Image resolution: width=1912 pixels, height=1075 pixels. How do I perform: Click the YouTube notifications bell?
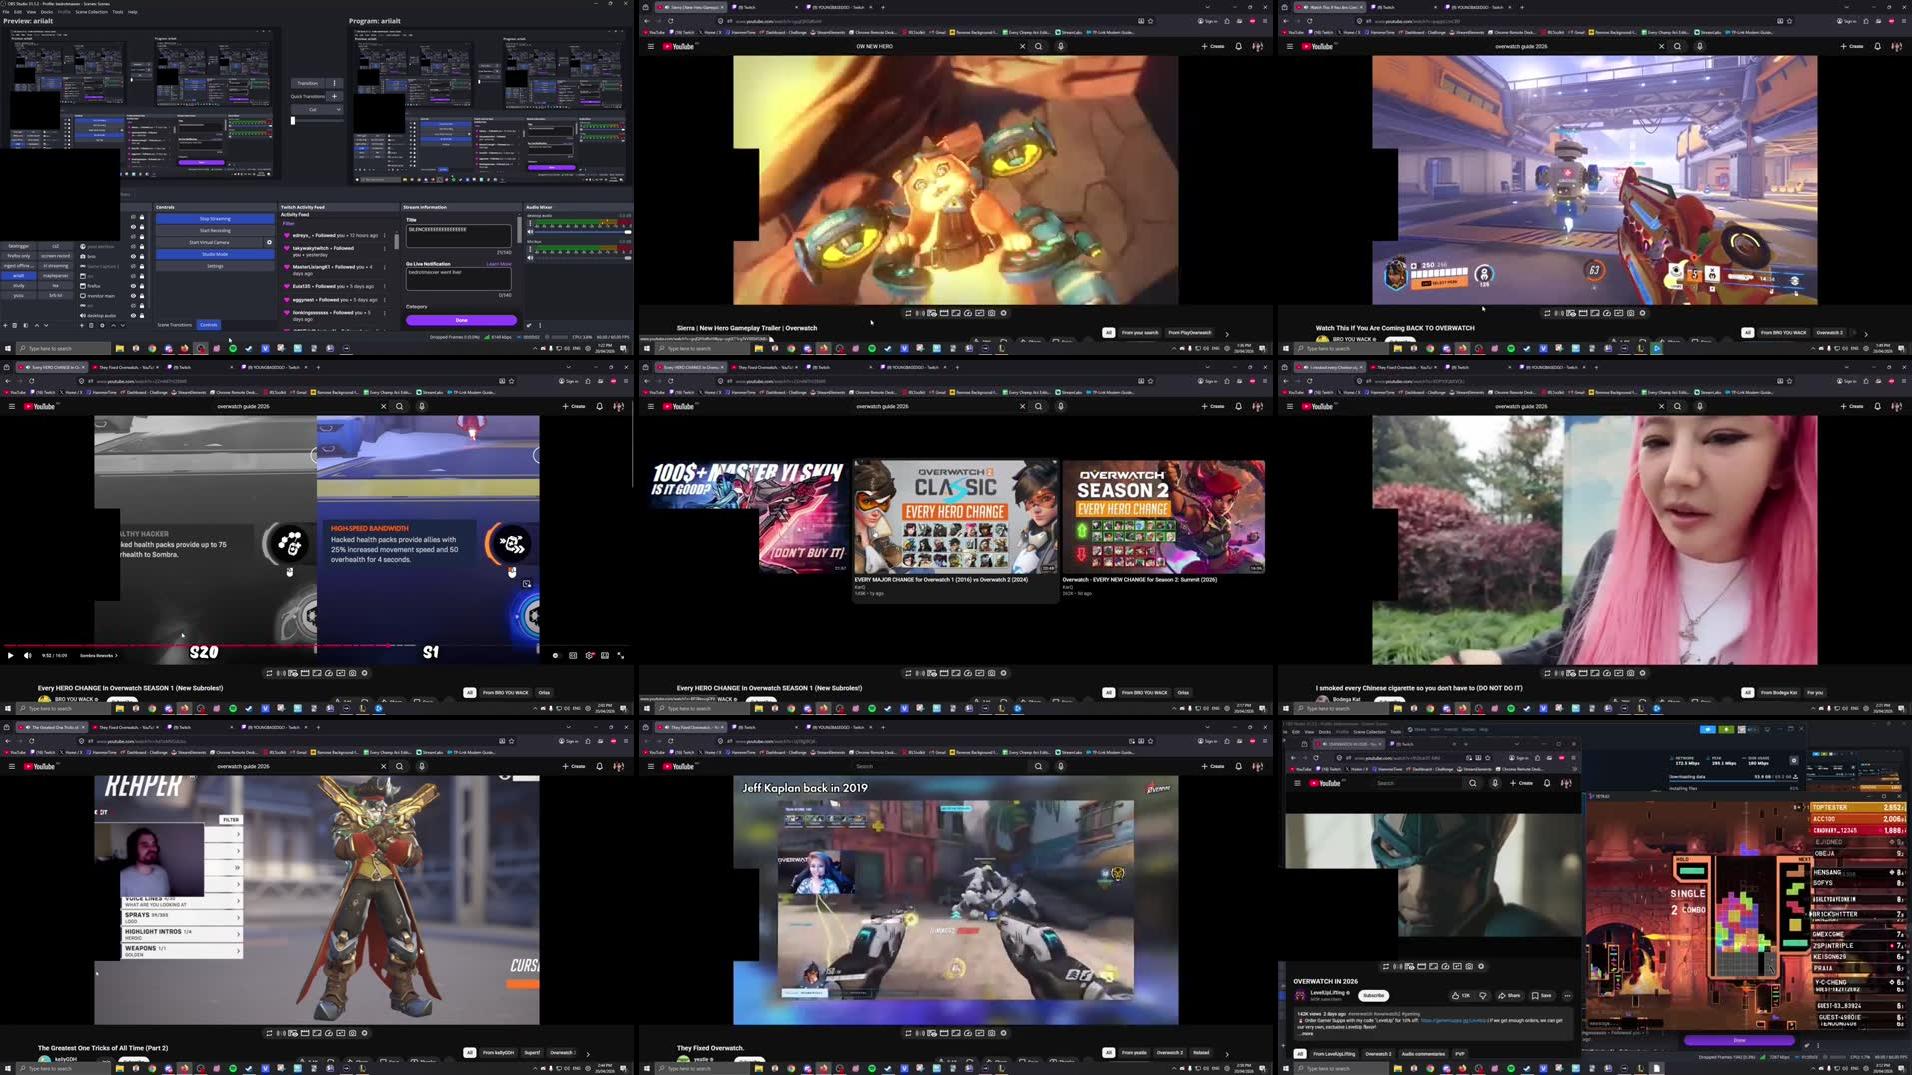1238,46
